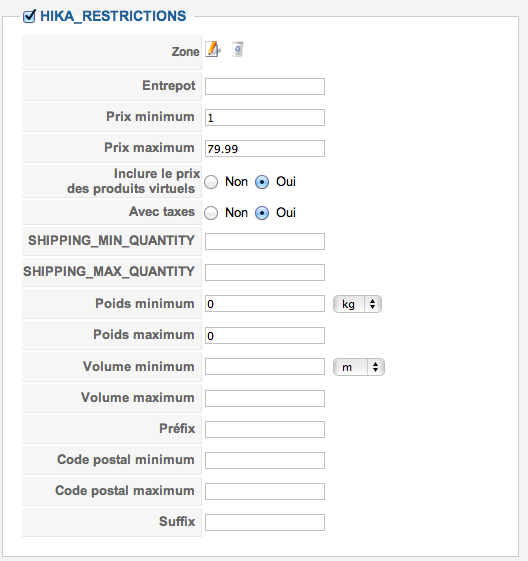Focus the Suffix input field
Image resolution: width=528 pixels, height=561 pixels.
265,522
